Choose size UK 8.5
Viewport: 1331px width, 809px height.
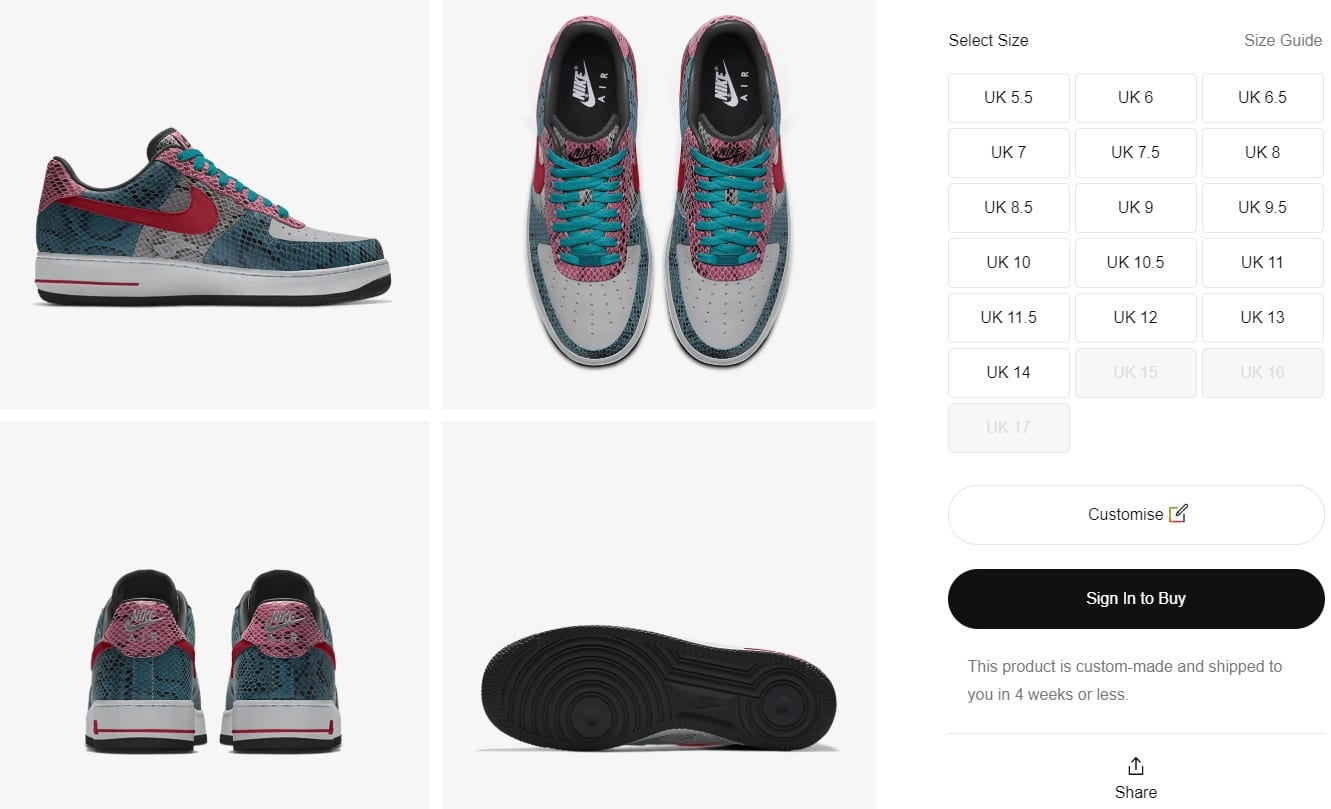pyautogui.click(x=1008, y=208)
